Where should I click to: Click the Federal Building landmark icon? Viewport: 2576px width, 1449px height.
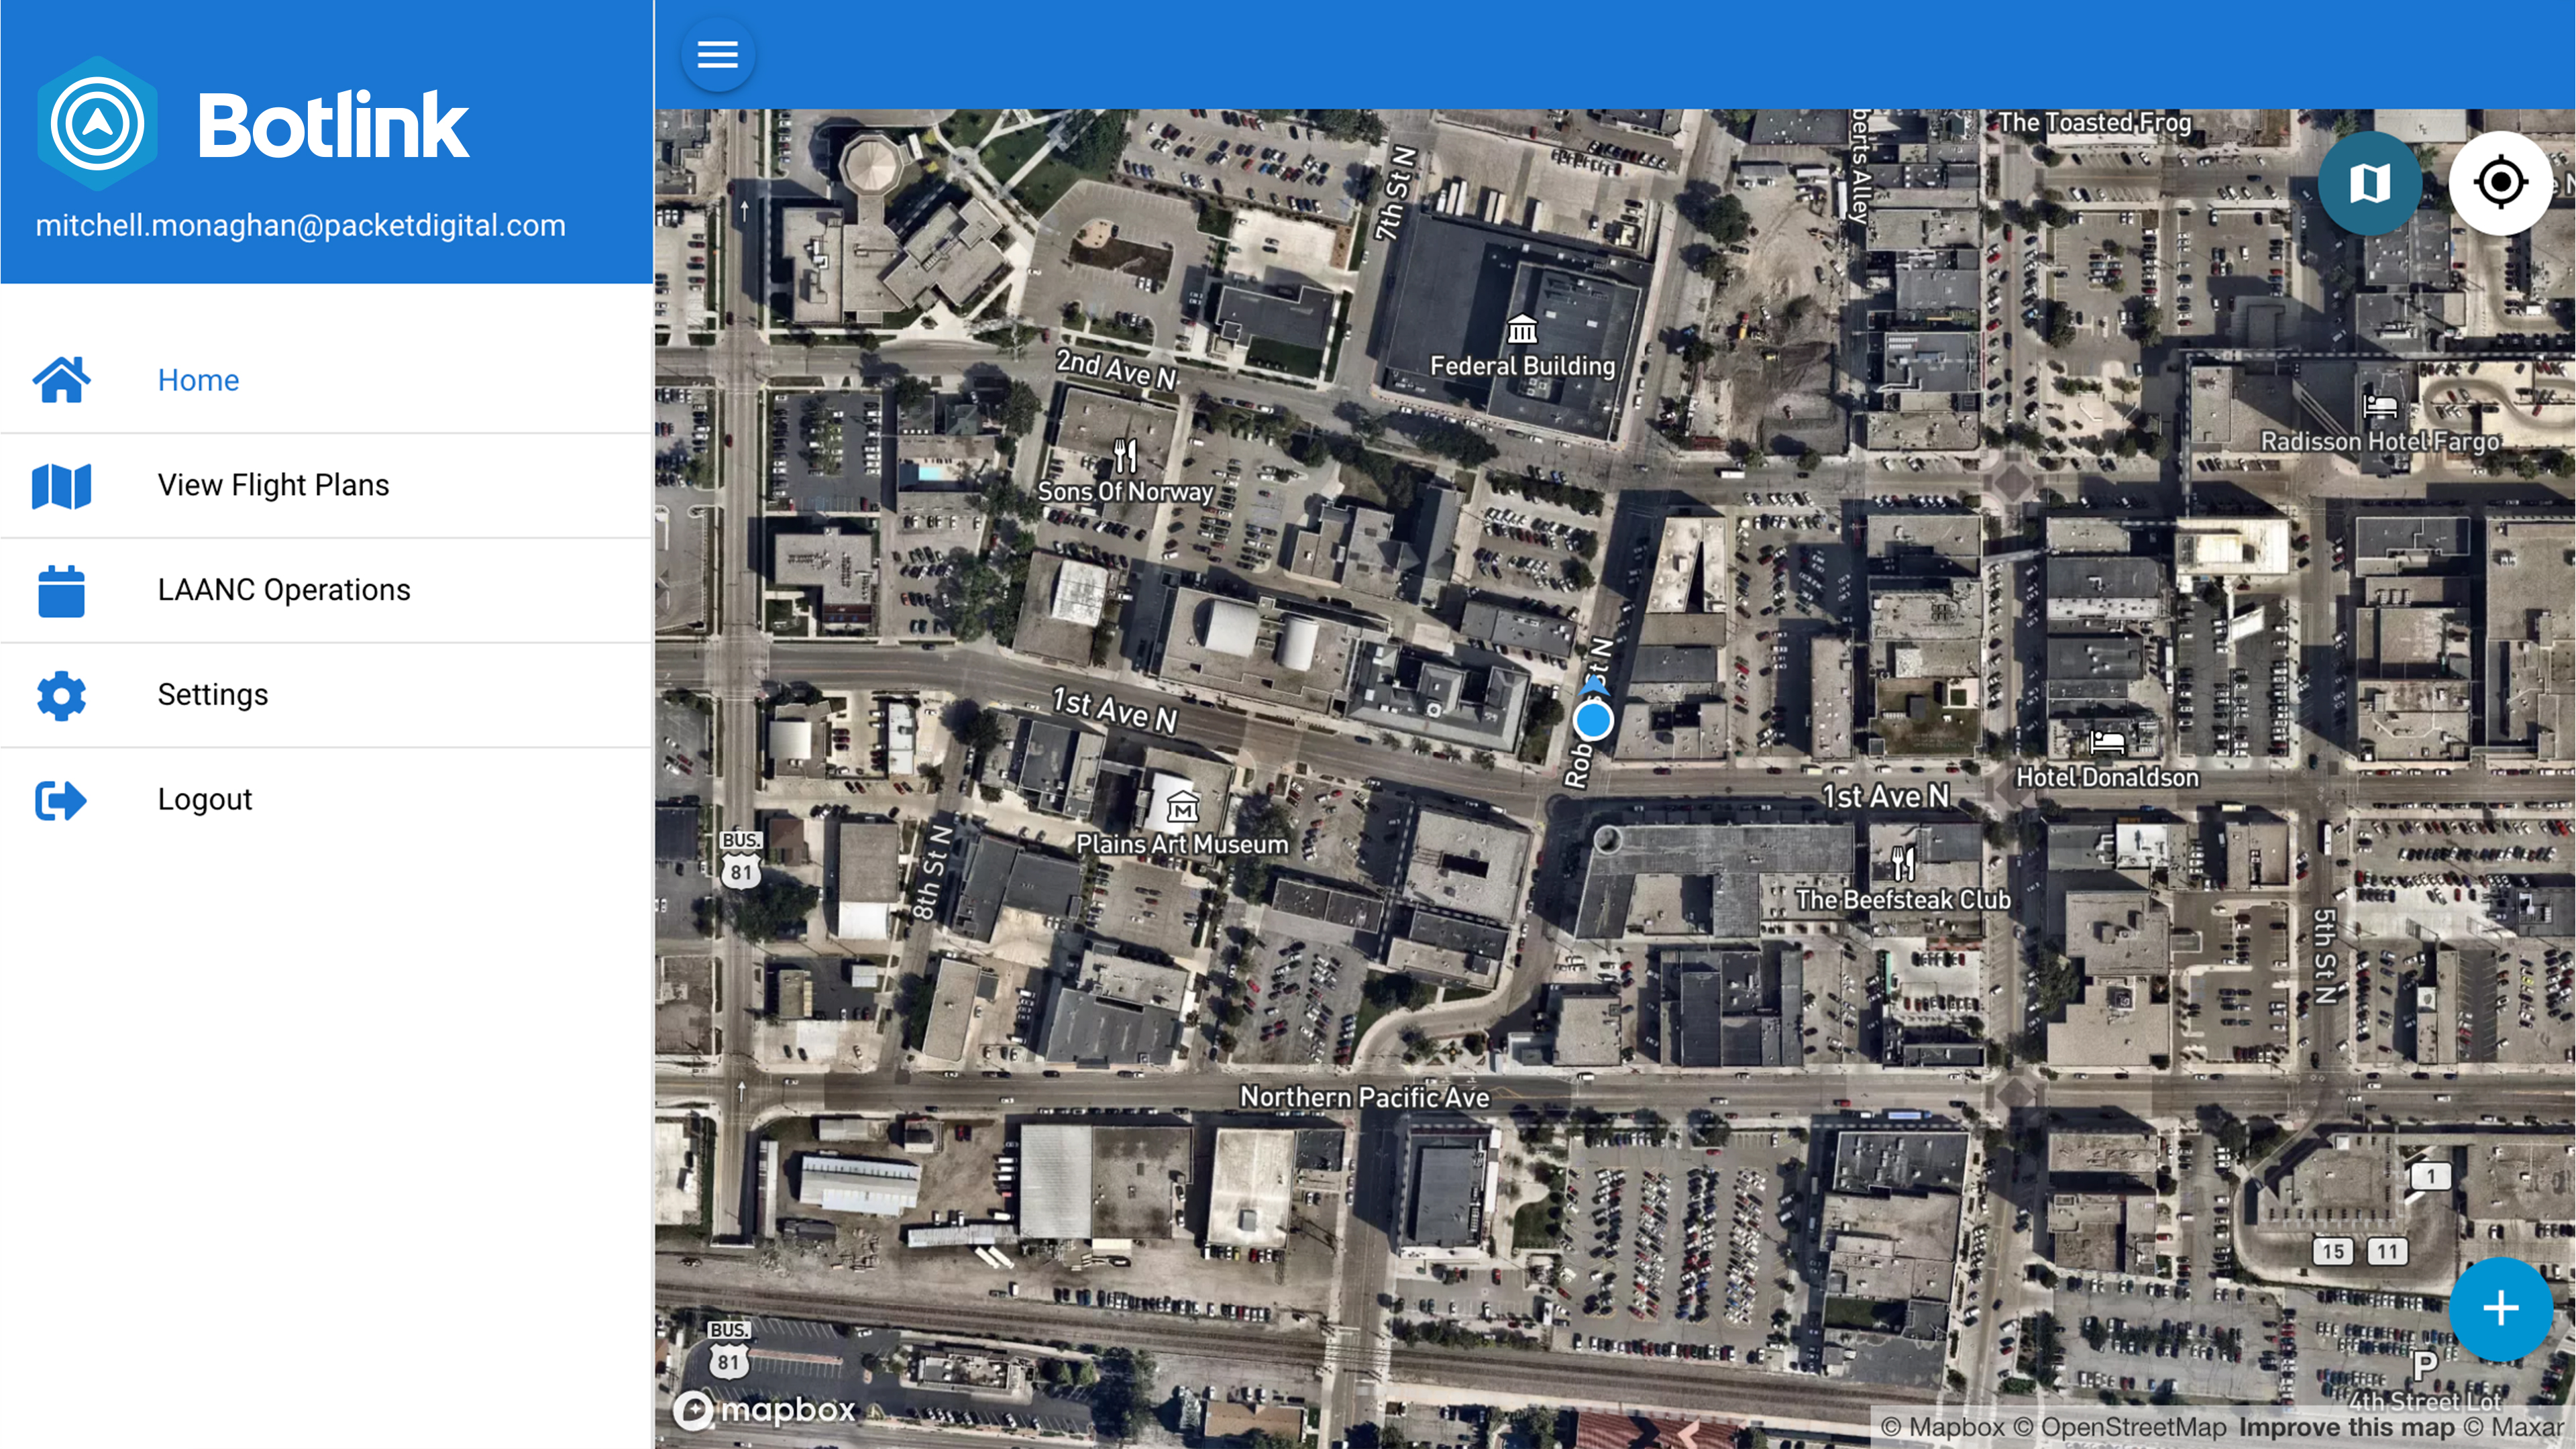[x=1522, y=328]
